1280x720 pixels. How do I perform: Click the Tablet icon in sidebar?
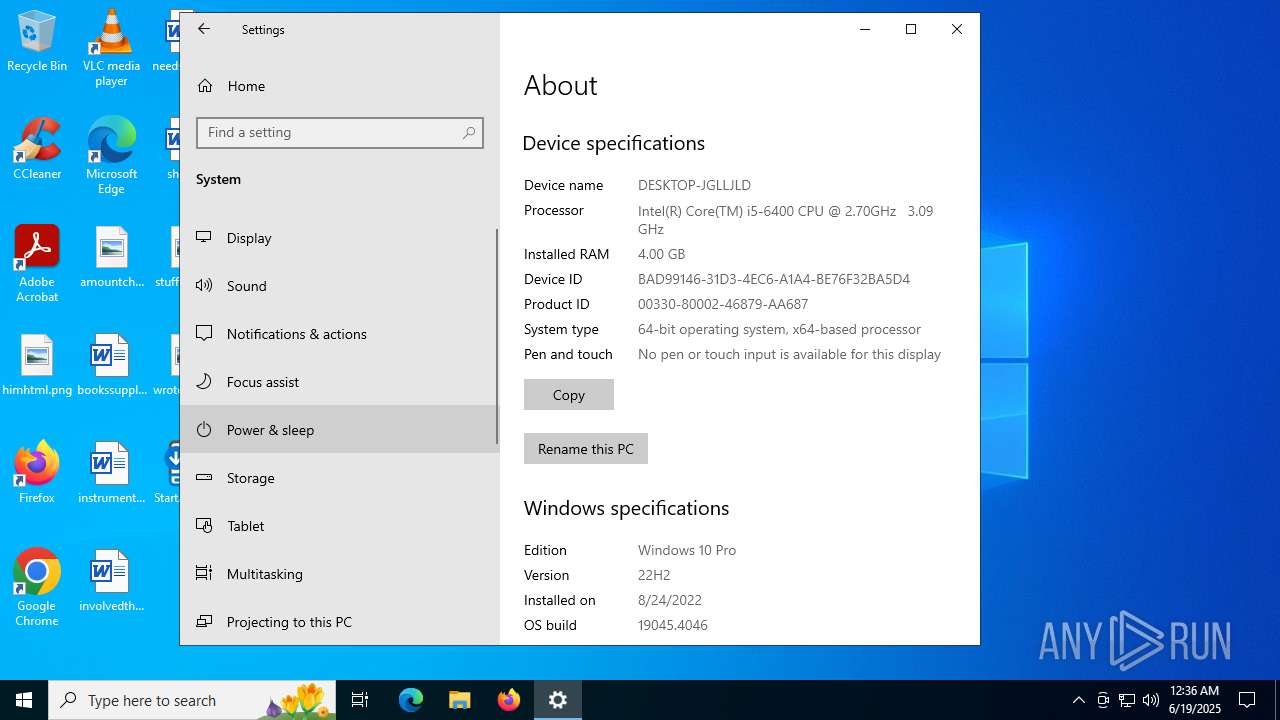(204, 525)
